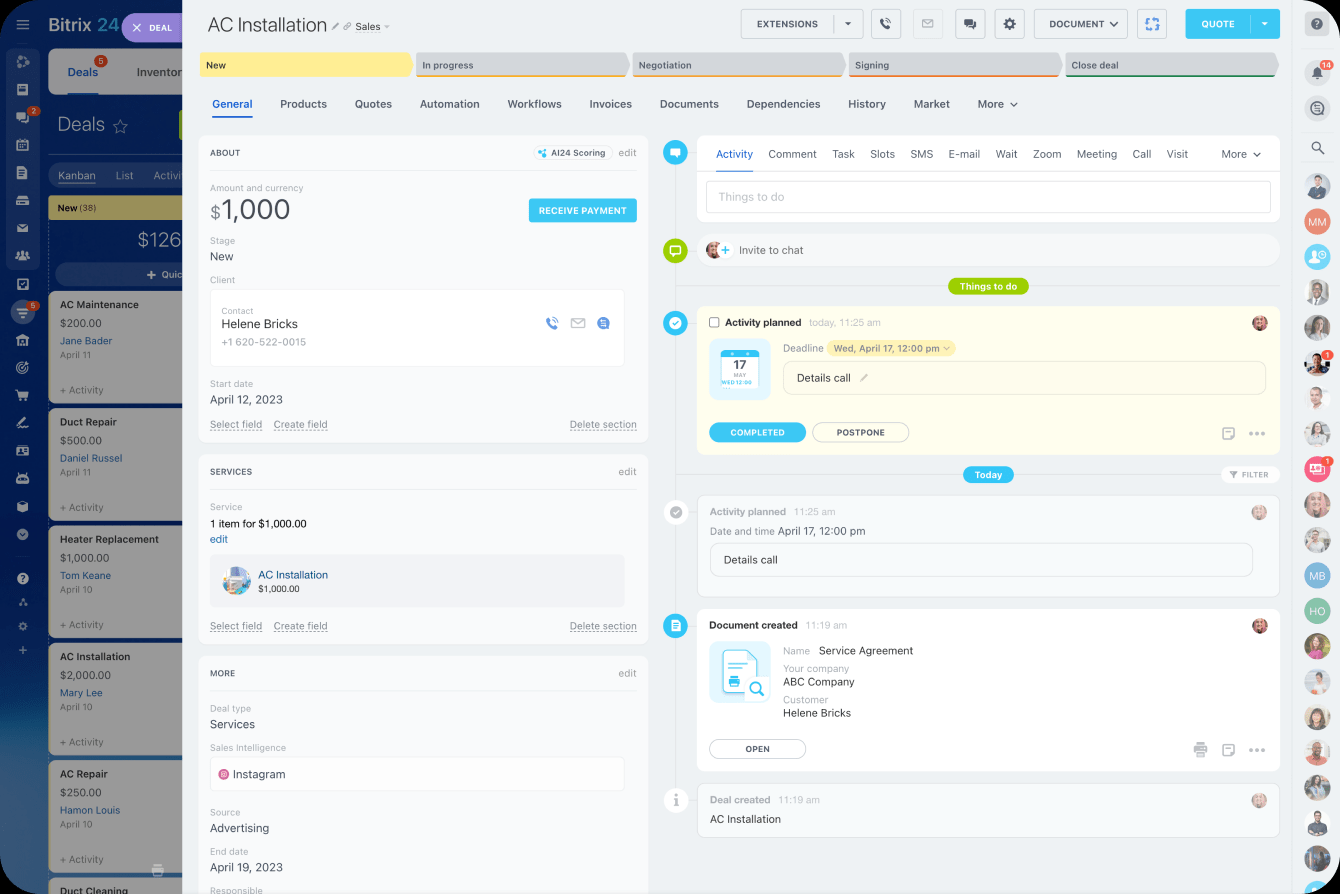Toggle completion on today's Activity planned entry

(676, 511)
